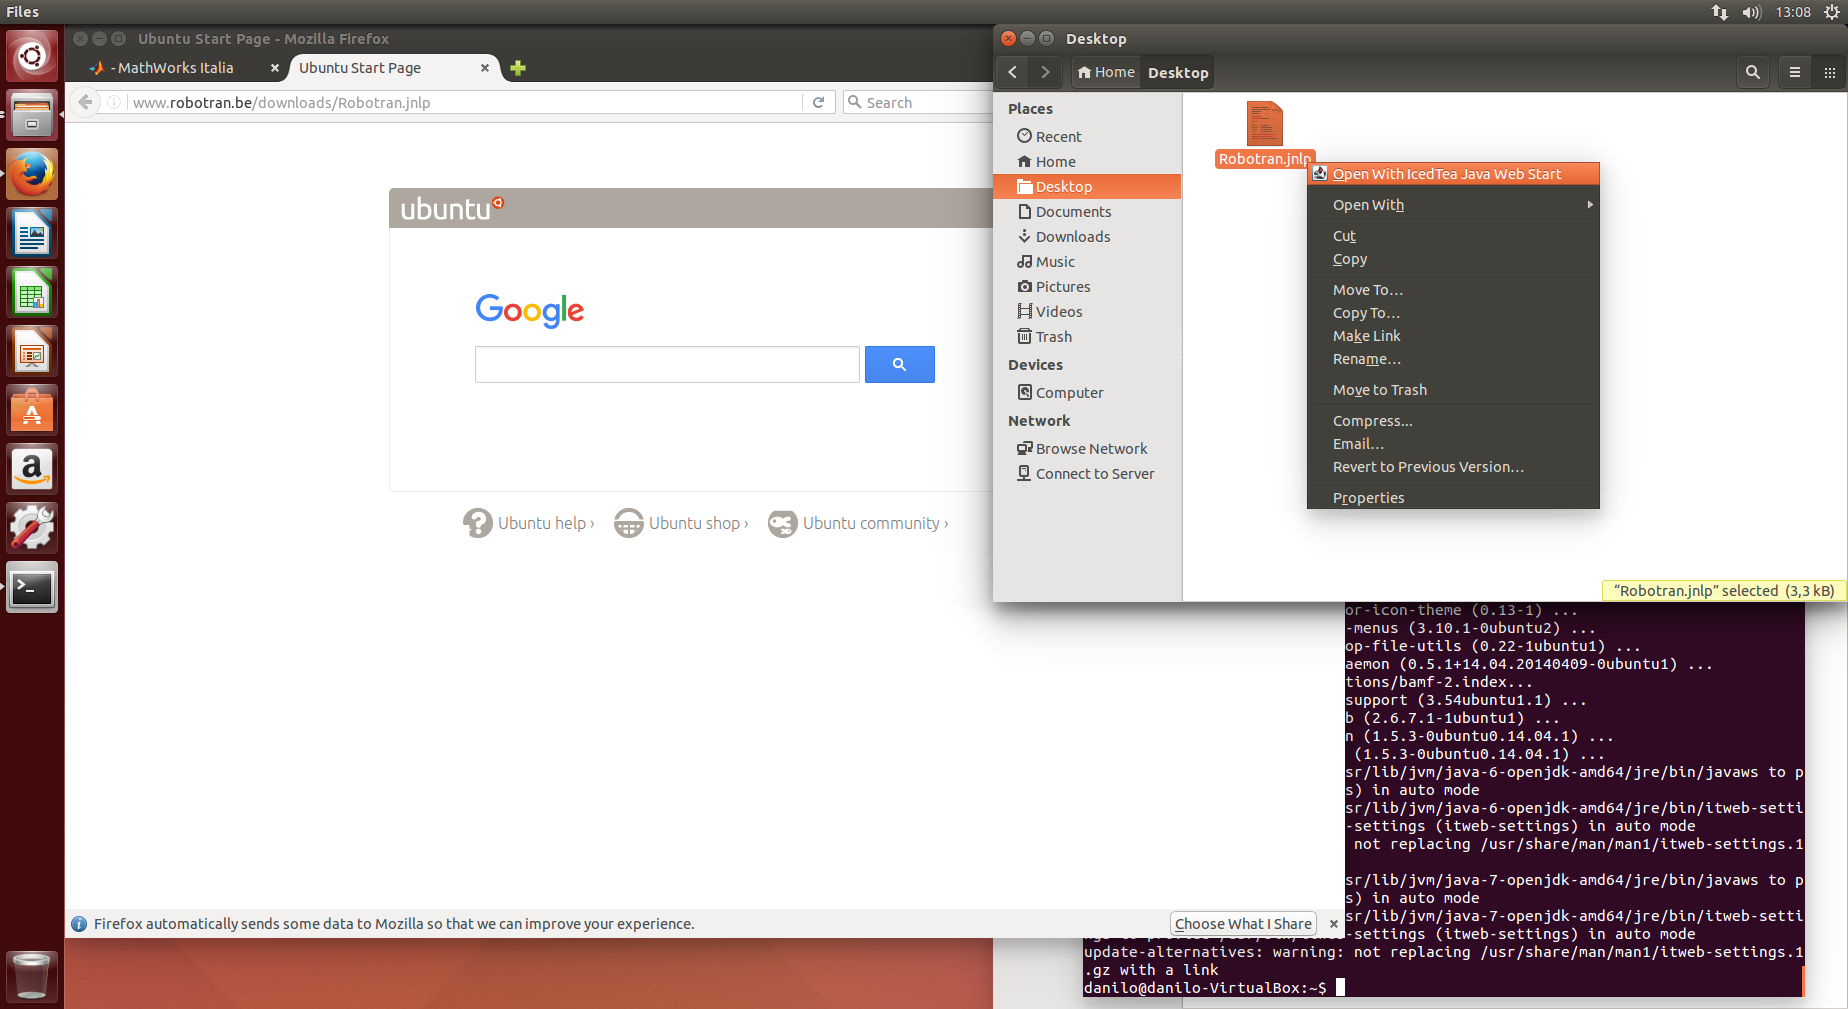Open Documents in Places sidebar

click(x=1087, y=212)
